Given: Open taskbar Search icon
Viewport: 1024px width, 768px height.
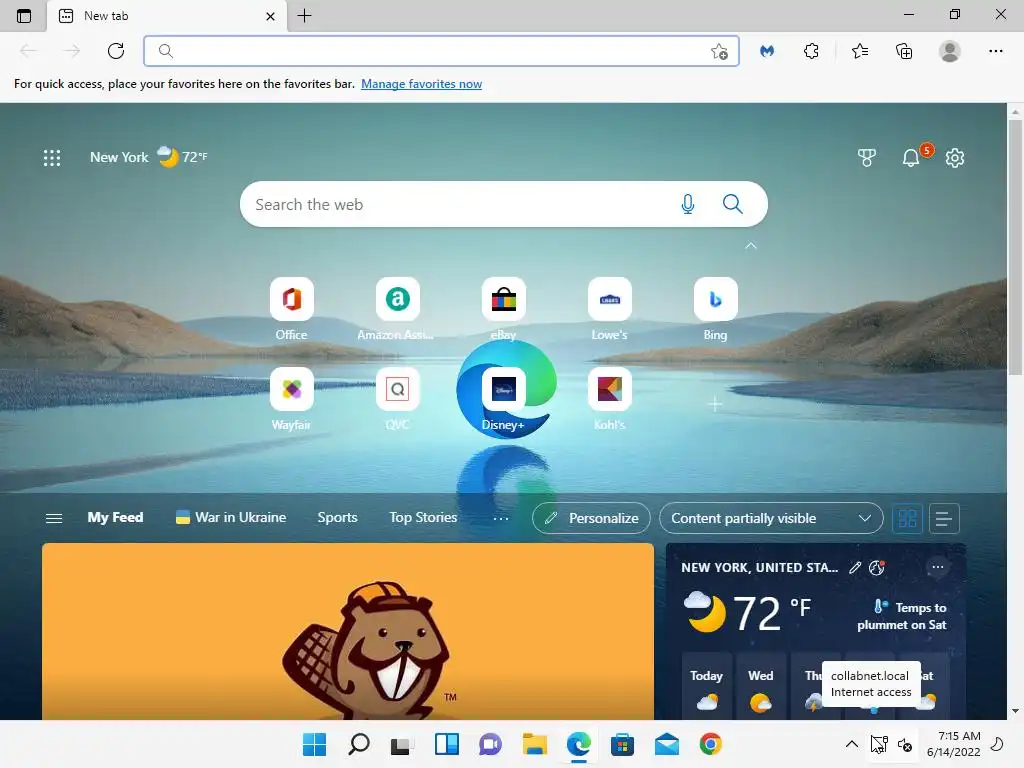Looking at the screenshot, I should pos(359,744).
